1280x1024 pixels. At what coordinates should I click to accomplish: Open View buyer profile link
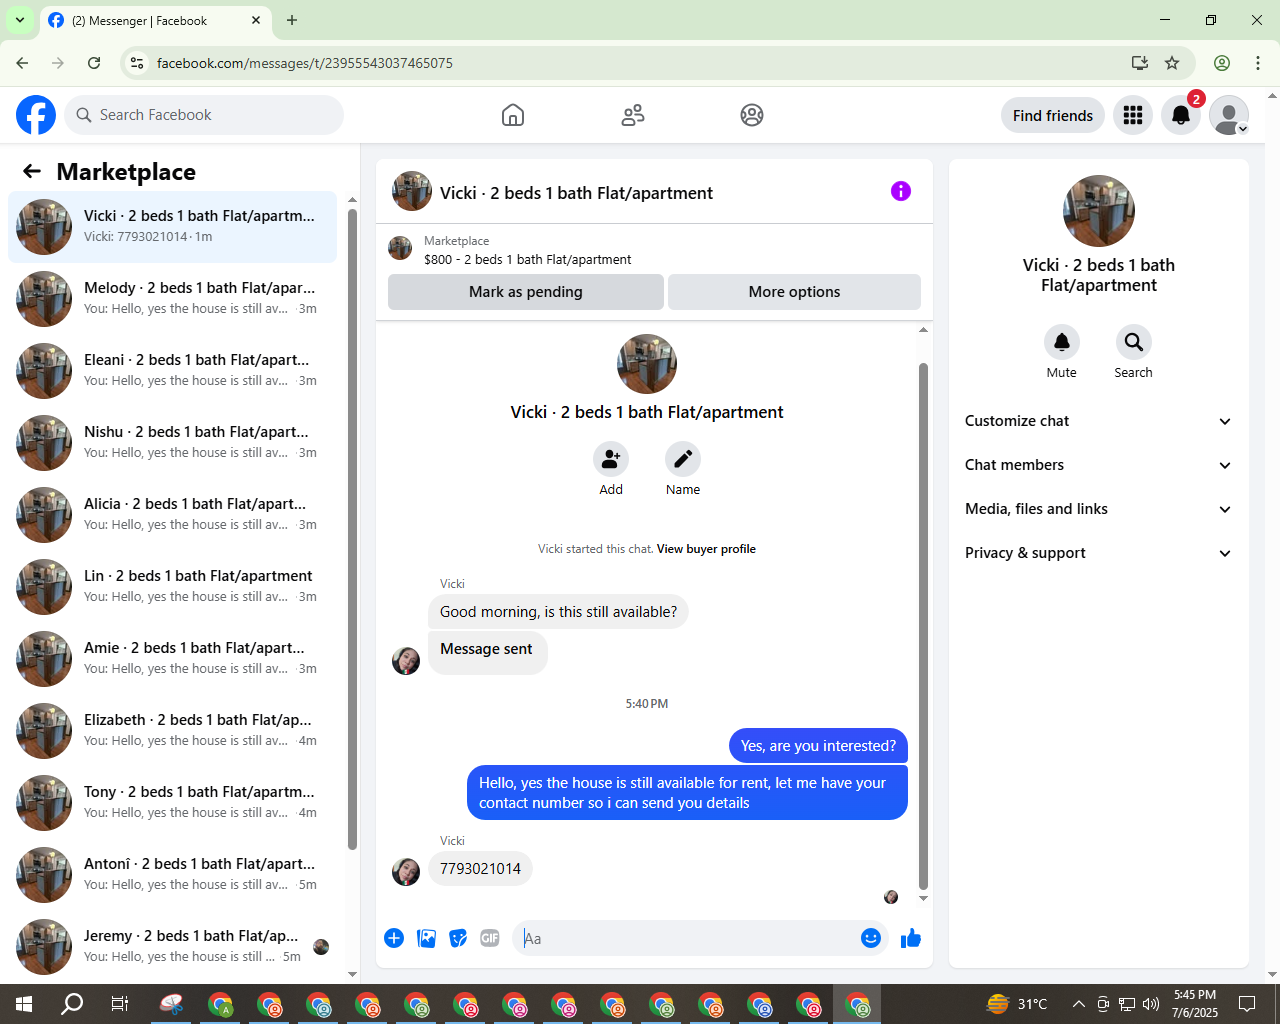pyautogui.click(x=706, y=549)
